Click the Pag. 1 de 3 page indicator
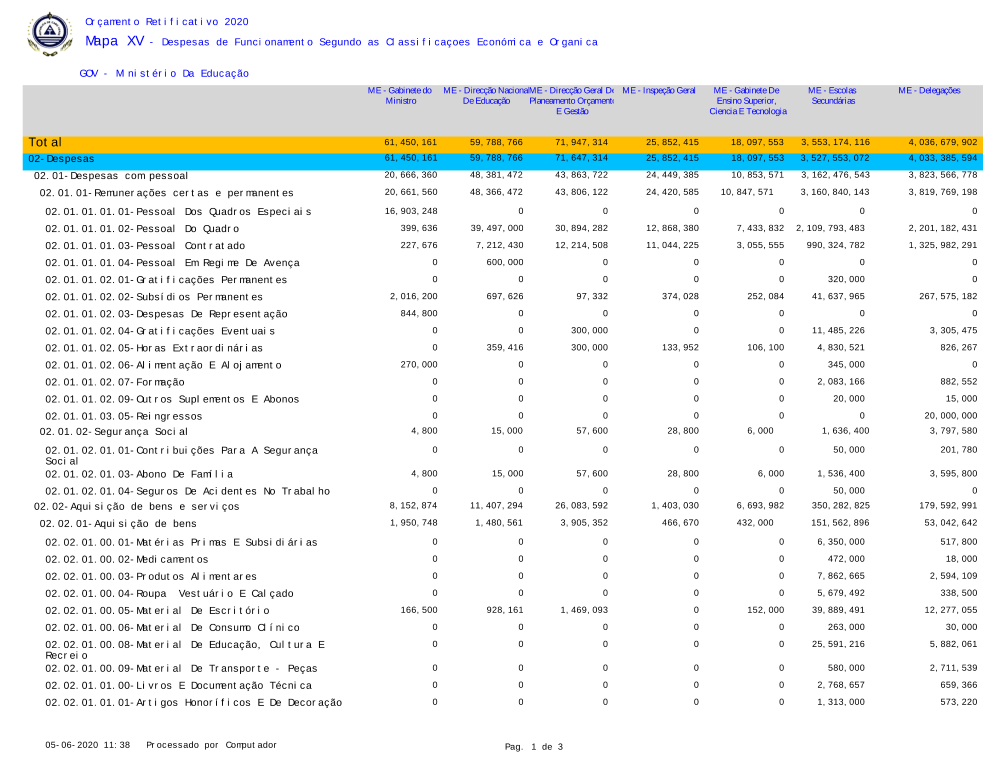Screen dimensions: 1000x773 click(x=533, y=747)
